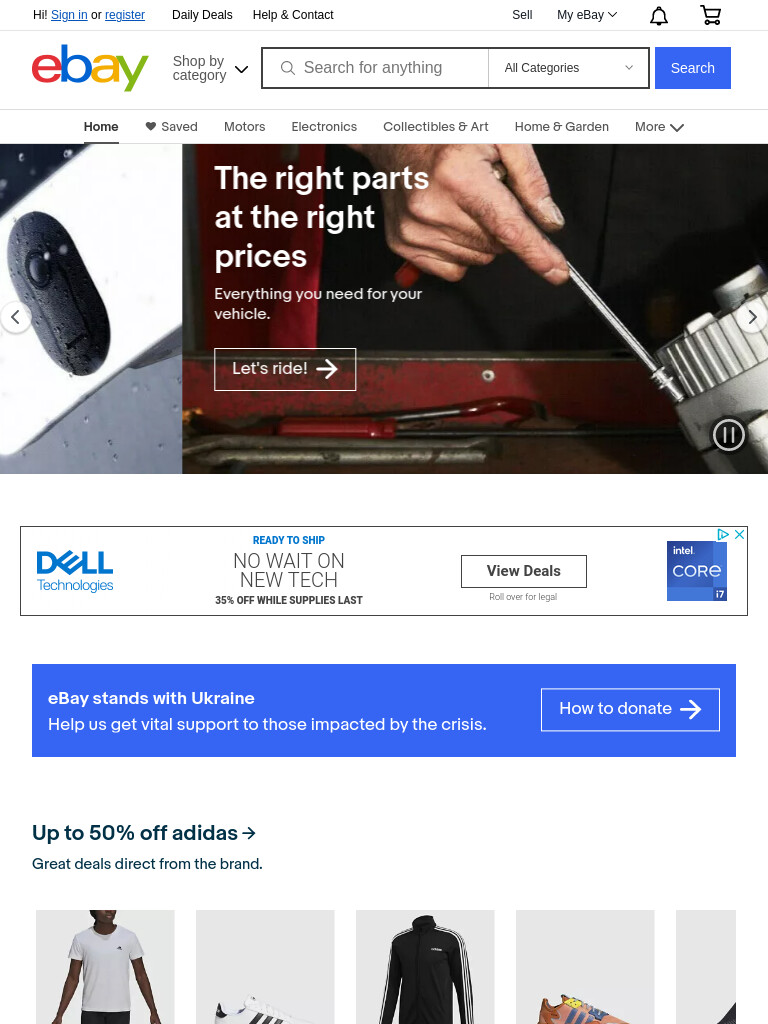Screen dimensions: 768x1024
Task: Open the All Categories dropdown
Action: pos(568,68)
